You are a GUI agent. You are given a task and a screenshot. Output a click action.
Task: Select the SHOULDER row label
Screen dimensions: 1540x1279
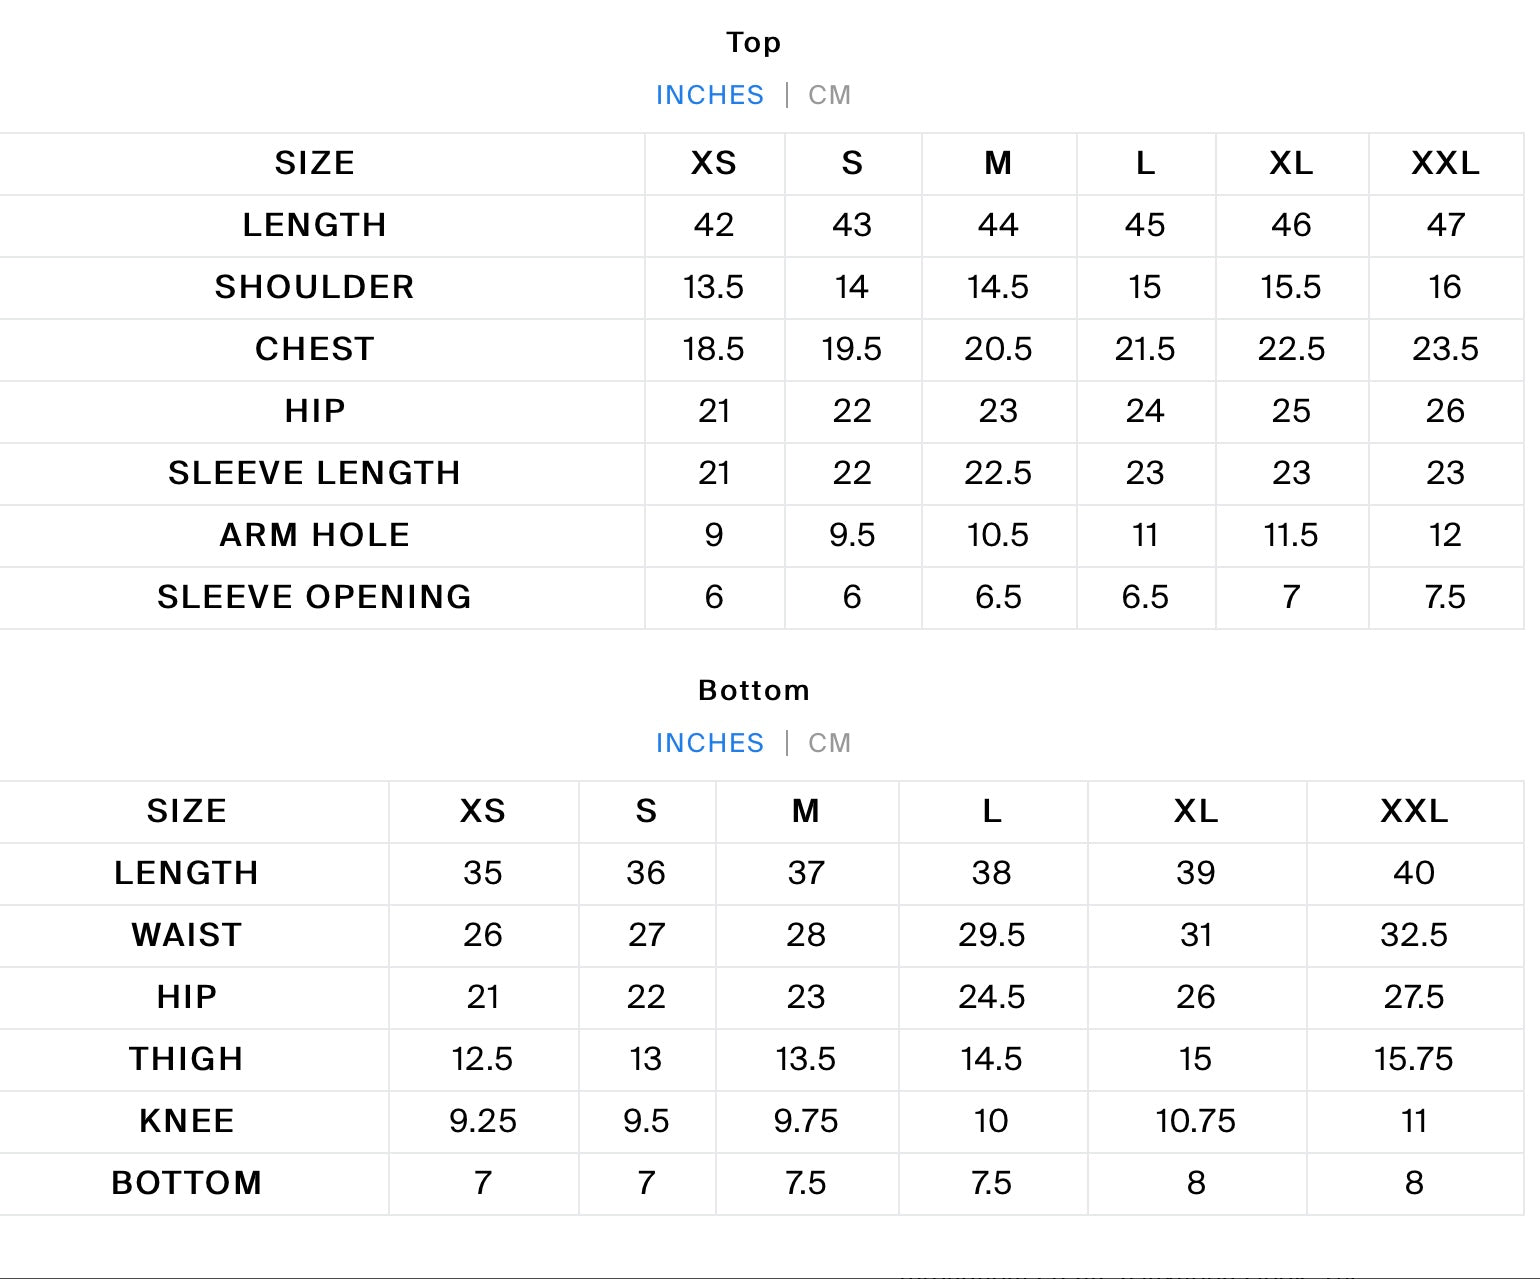click(314, 287)
